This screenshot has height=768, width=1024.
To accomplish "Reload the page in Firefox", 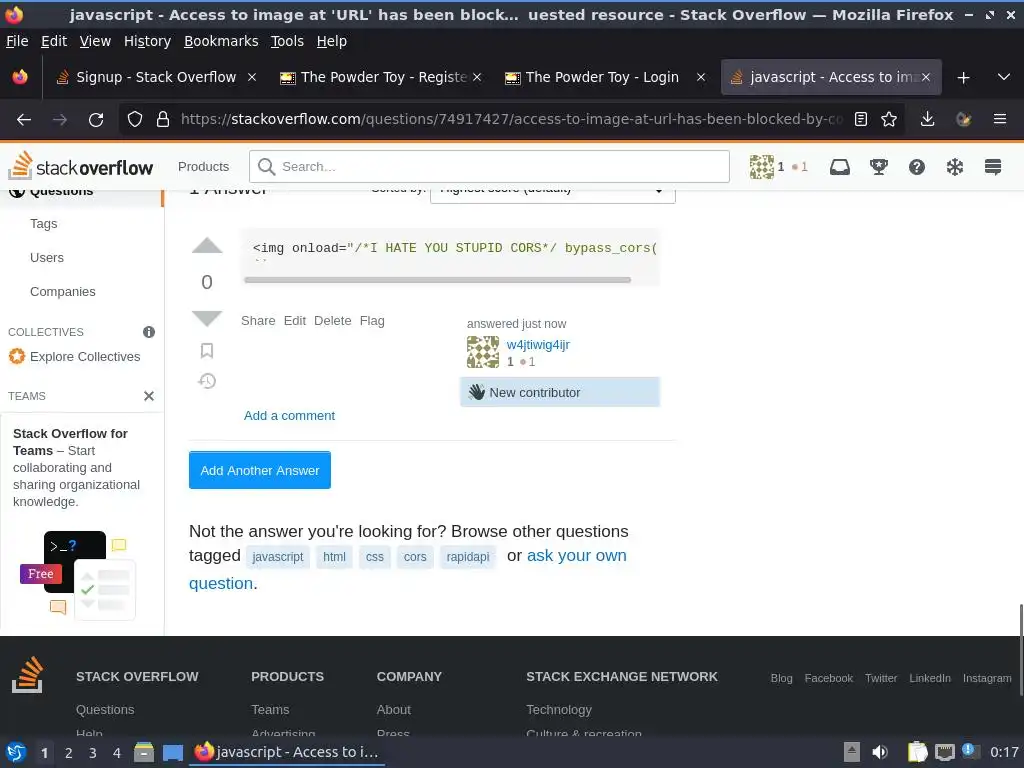I will click(96, 120).
